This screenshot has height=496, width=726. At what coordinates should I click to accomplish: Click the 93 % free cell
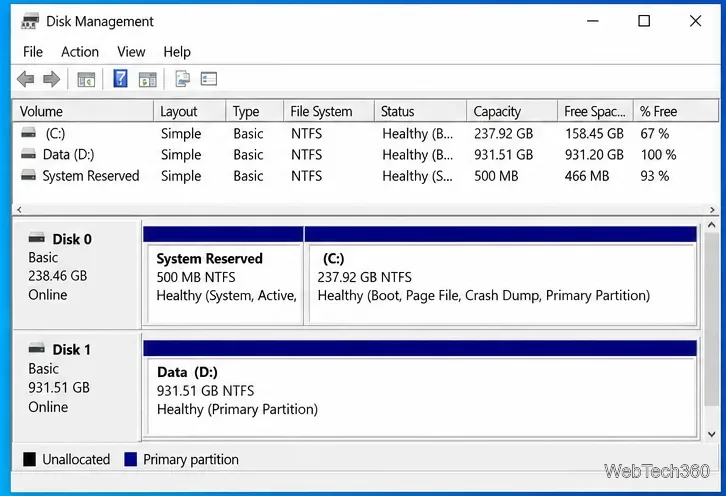tap(655, 176)
